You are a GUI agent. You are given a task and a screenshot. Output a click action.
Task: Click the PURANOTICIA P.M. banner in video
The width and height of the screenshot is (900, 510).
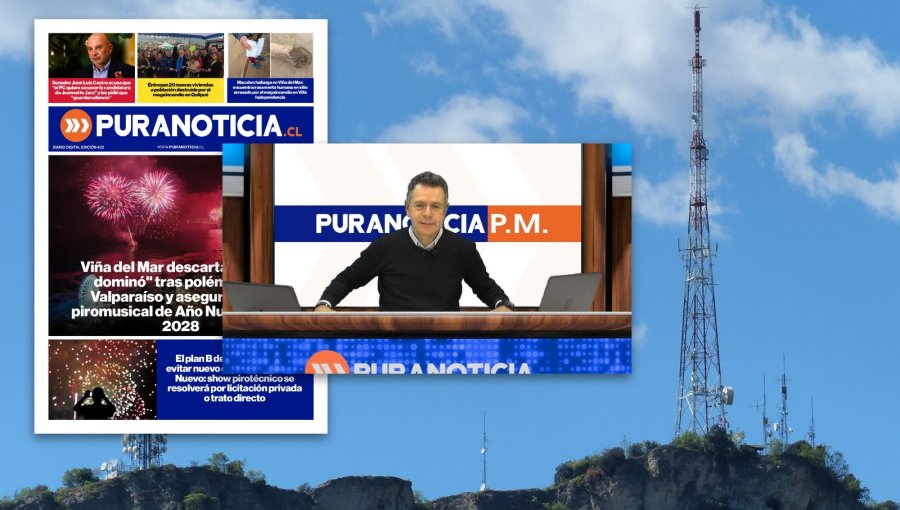[x=428, y=224]
